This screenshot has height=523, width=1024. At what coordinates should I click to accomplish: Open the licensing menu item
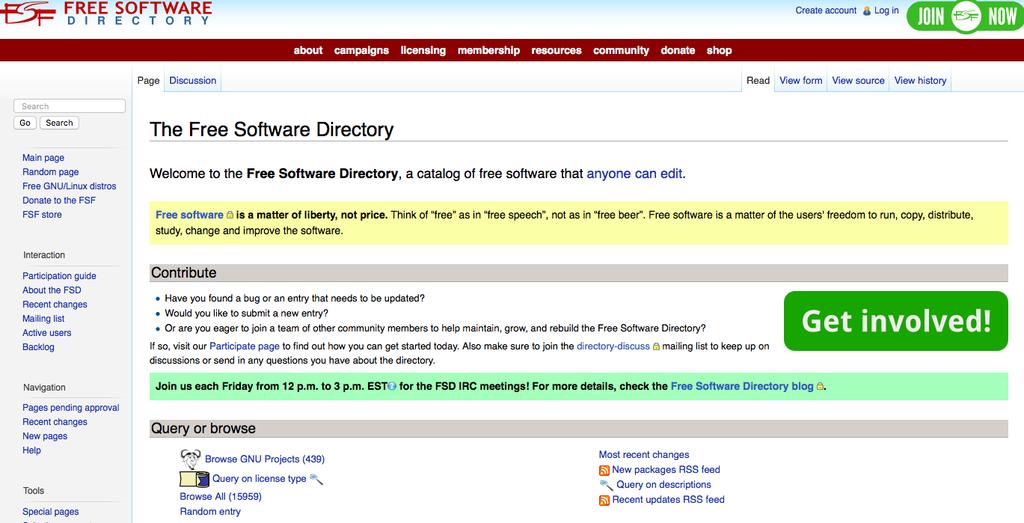(x=423, y=50)
